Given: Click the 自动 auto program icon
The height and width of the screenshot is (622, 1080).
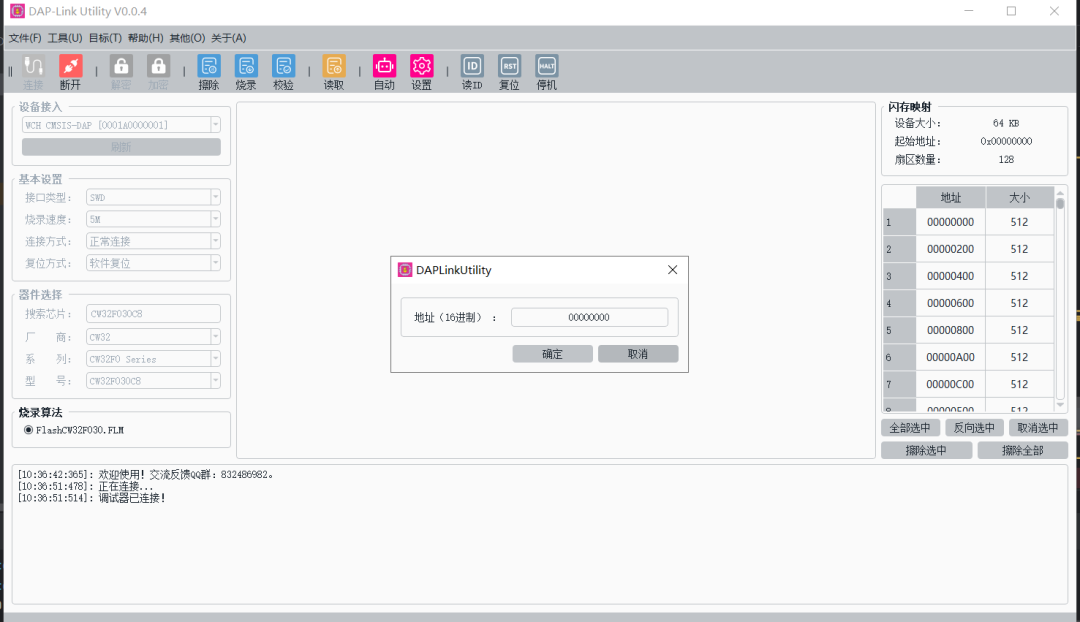Looking at the screenshot, I should [384, 68].
